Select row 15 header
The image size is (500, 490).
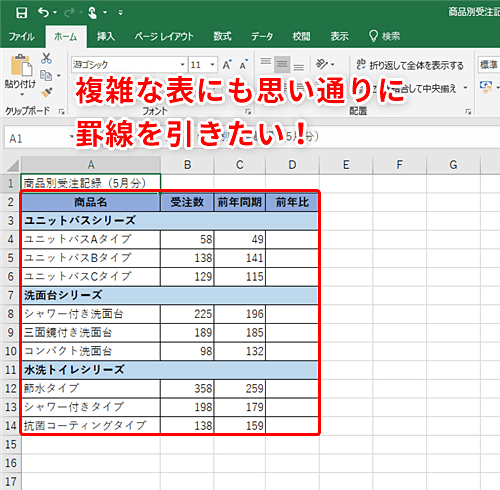click(x=11, y=445)
